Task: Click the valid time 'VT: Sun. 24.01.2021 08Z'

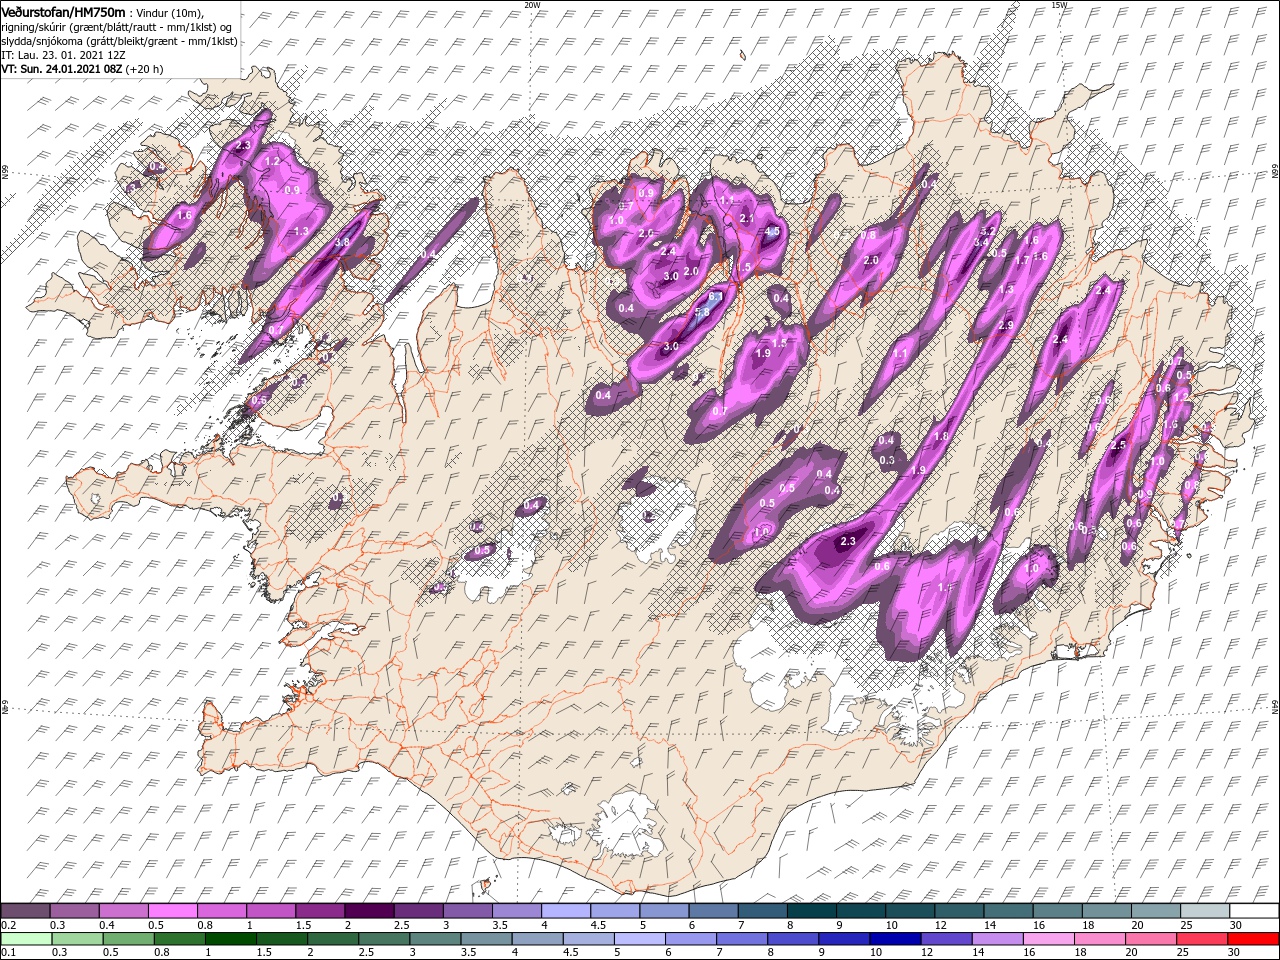Action: point(61,69)
